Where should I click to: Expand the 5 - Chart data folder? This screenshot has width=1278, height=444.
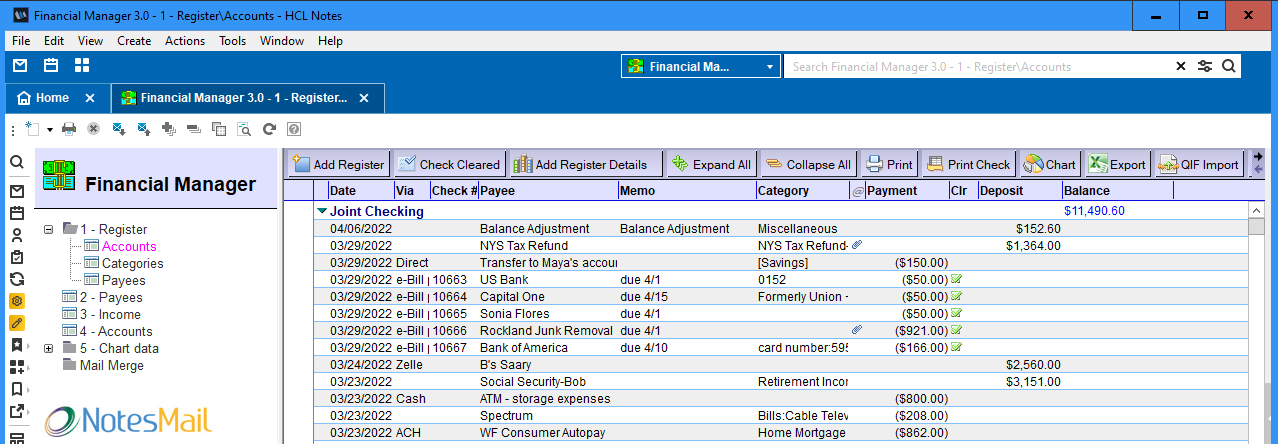[x=49, y=348]
